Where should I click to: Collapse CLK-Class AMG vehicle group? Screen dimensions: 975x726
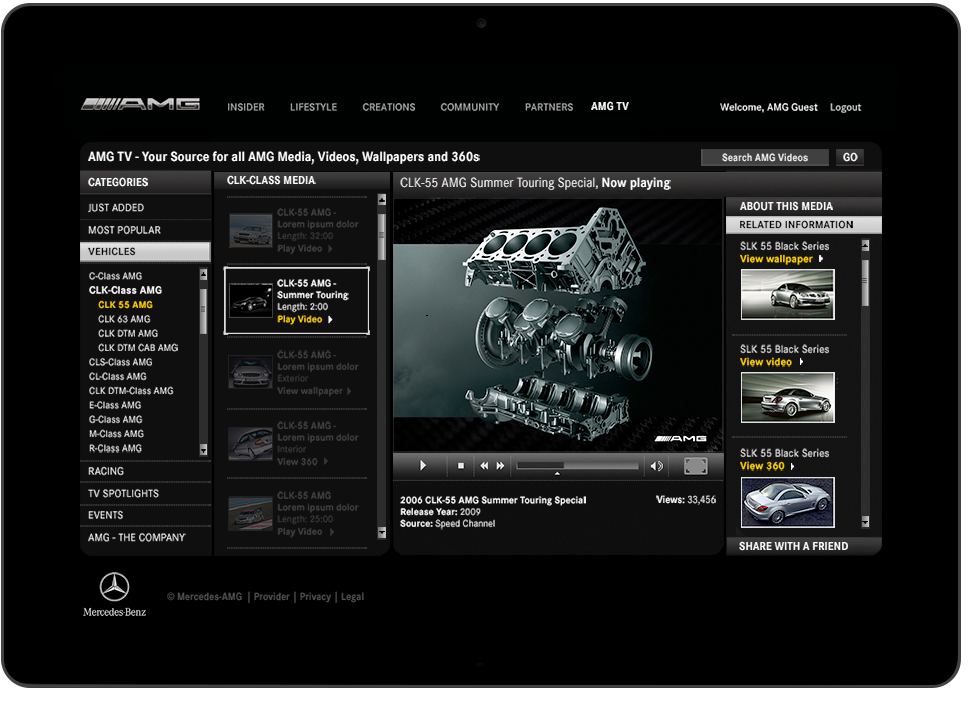click(x=125, y=290)
